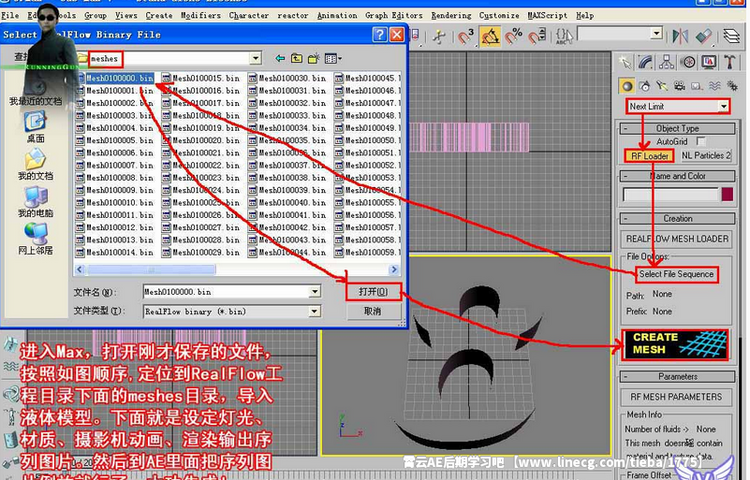
Task: Go back using the green arrow icon
Action: pyautogui.click(x=280, y=58)
